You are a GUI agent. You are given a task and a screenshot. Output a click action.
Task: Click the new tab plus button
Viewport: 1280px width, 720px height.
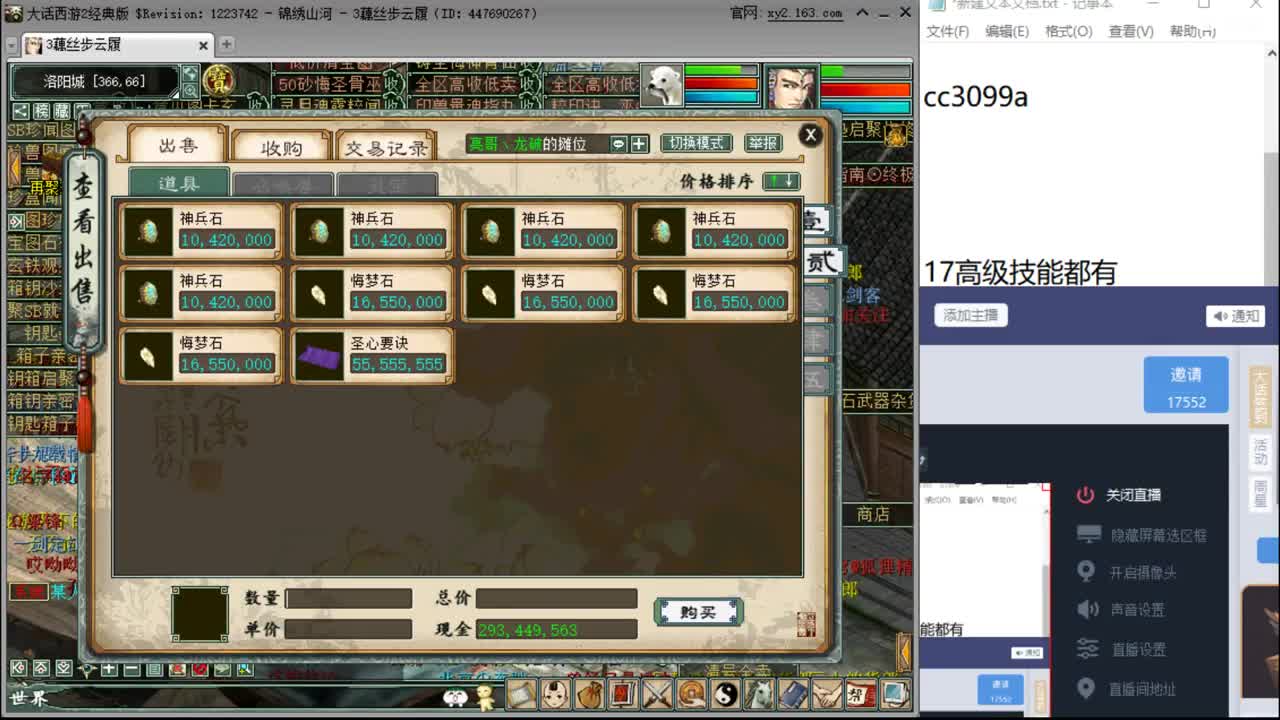tap(226, 44)
